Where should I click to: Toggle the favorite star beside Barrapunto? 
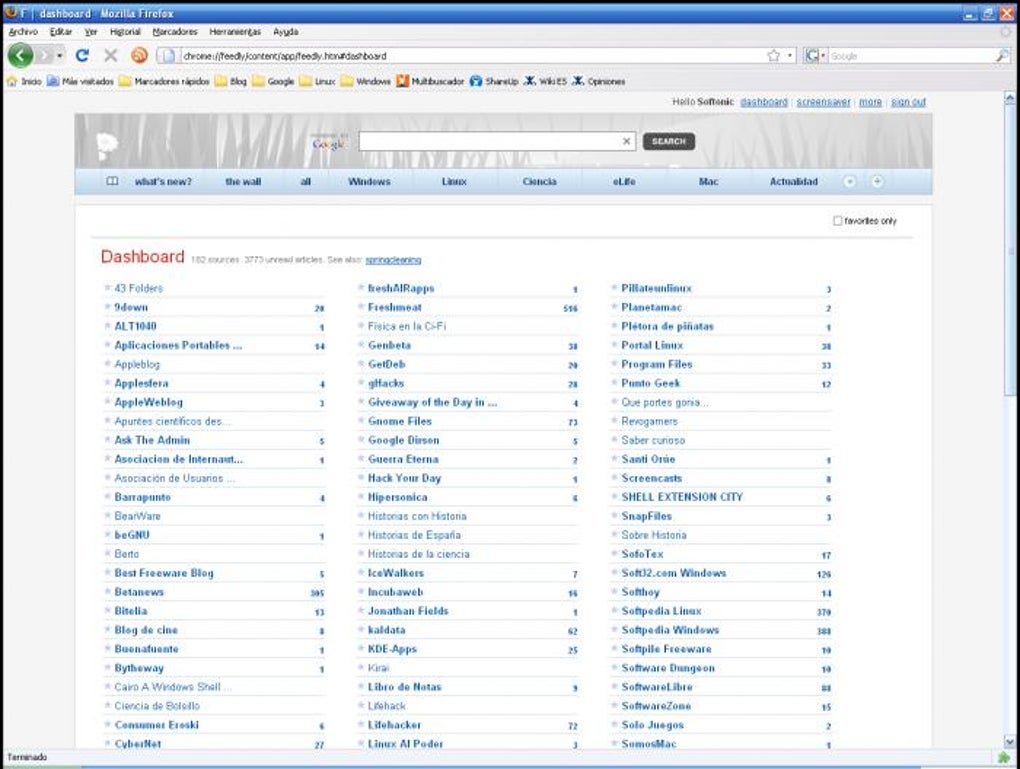pyautogui.click(x=108, y=497)
